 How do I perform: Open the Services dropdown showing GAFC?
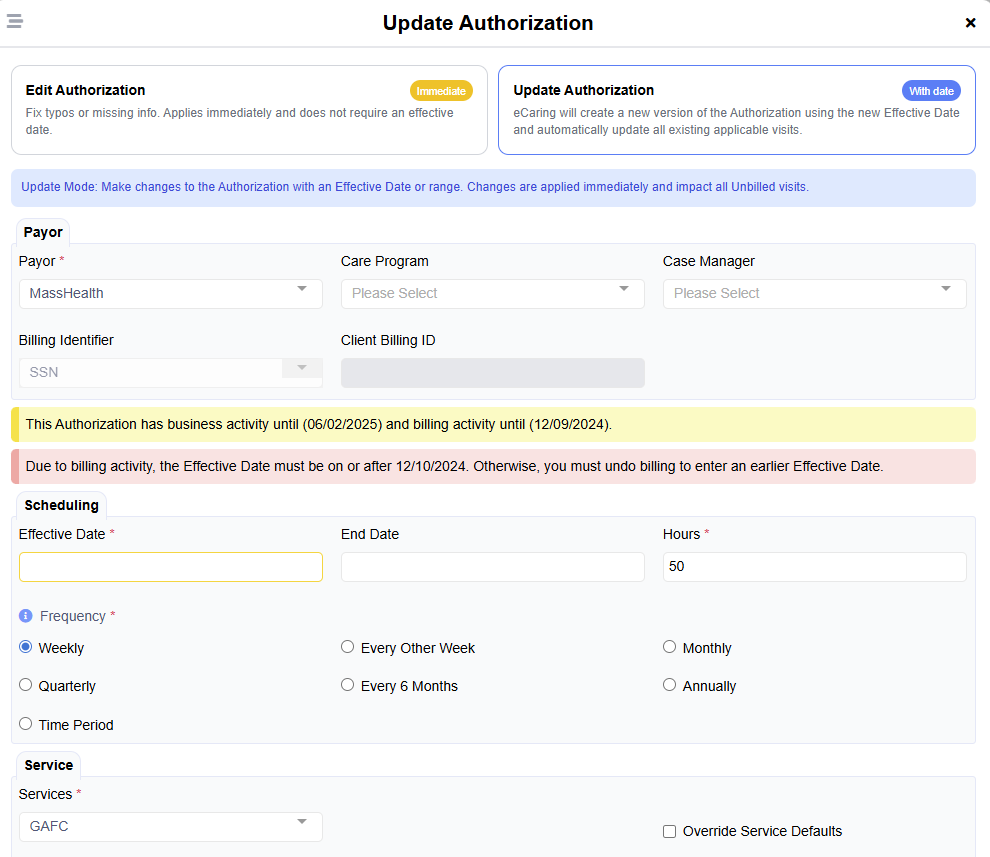pyautogui.click(x=170, y=827)
